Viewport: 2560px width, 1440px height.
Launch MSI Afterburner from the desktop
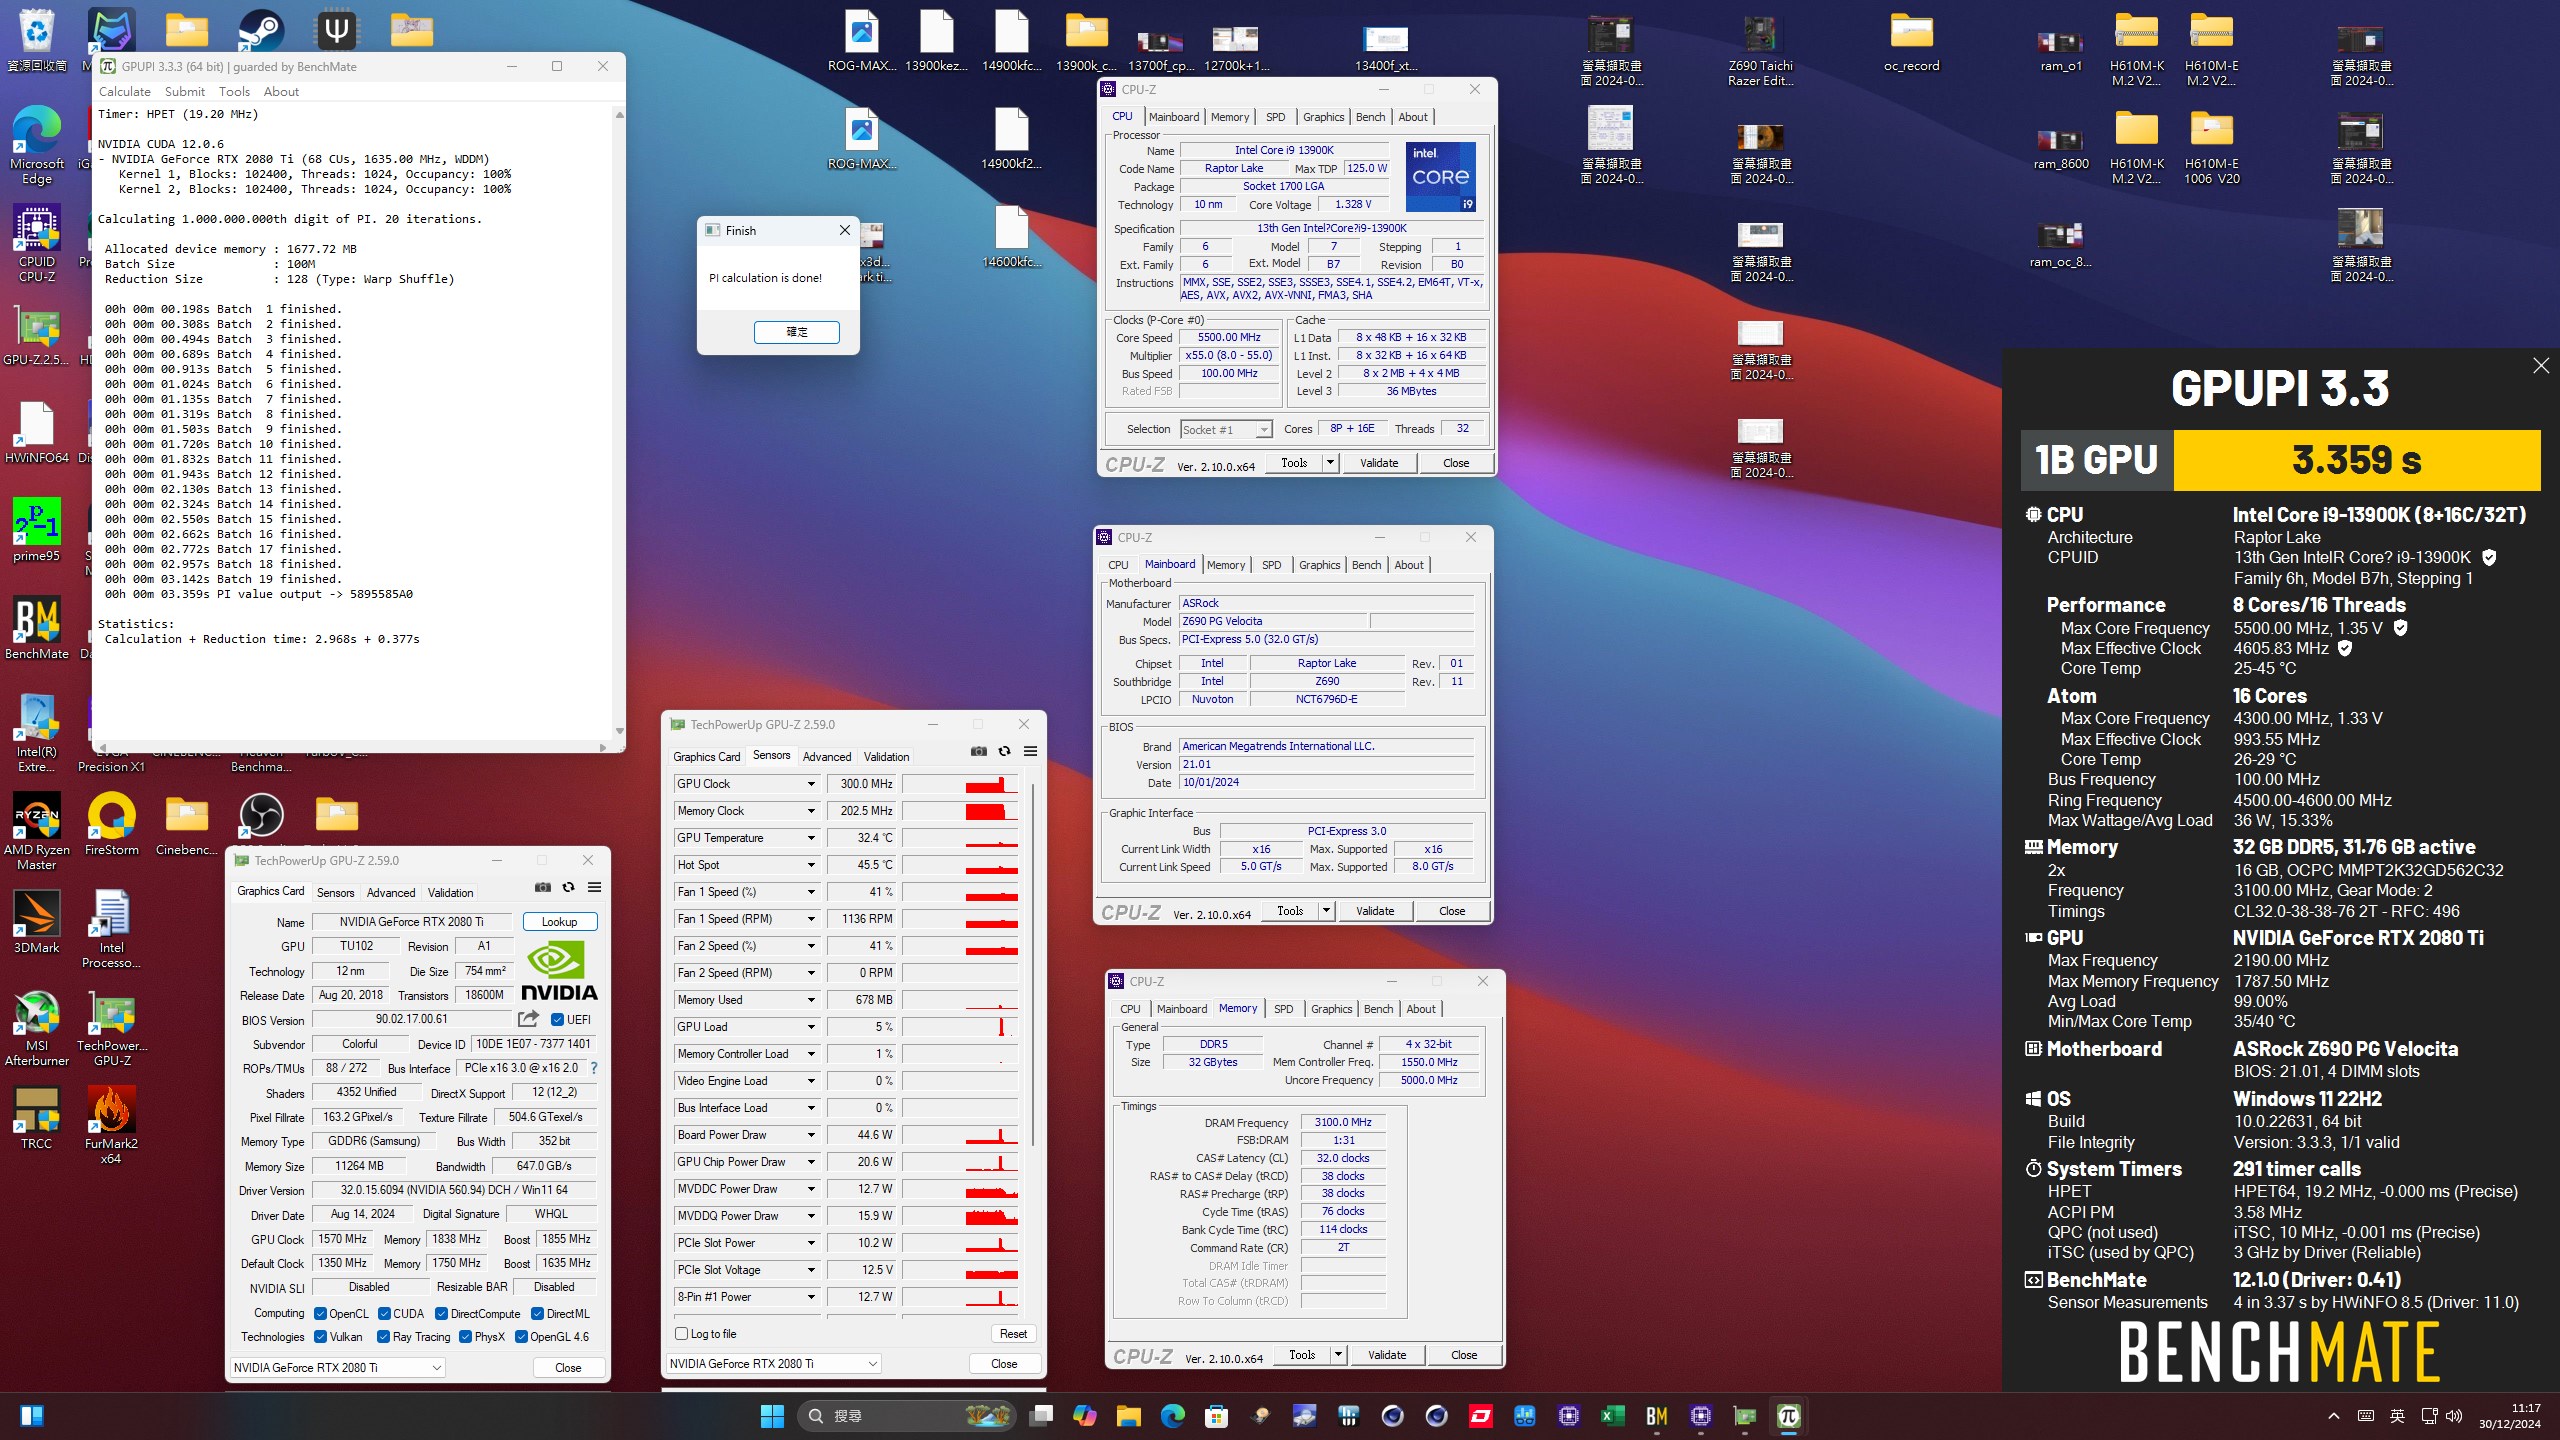point(36,1028)
